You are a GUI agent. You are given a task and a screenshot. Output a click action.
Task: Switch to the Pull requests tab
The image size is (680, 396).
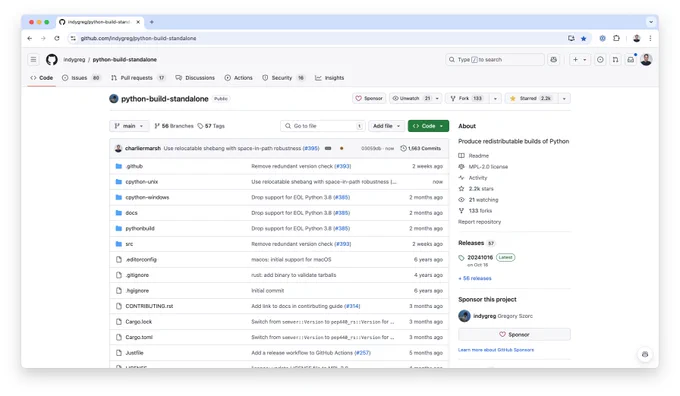pos(138,78)
